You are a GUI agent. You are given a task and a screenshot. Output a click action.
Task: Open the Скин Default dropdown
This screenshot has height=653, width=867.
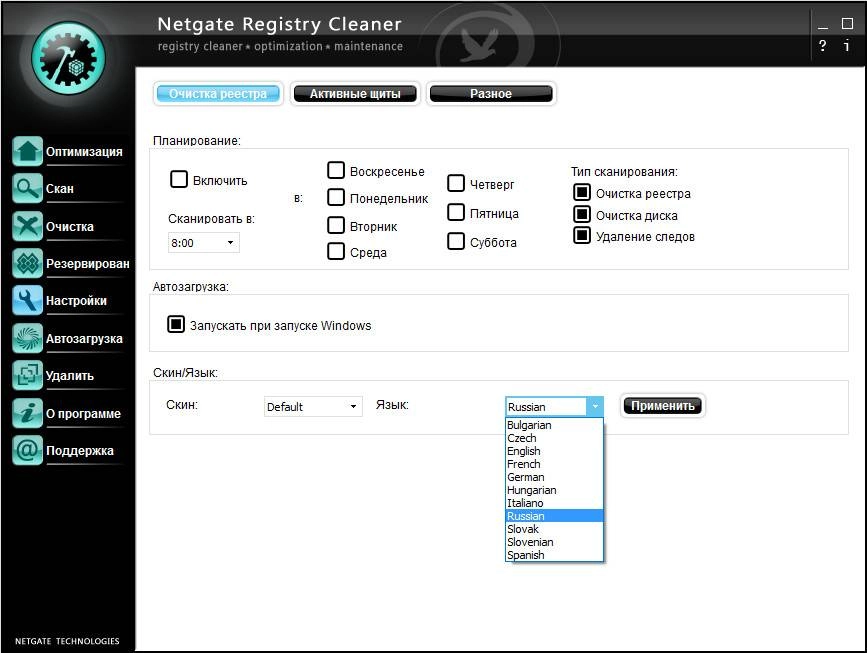point(313,406)
